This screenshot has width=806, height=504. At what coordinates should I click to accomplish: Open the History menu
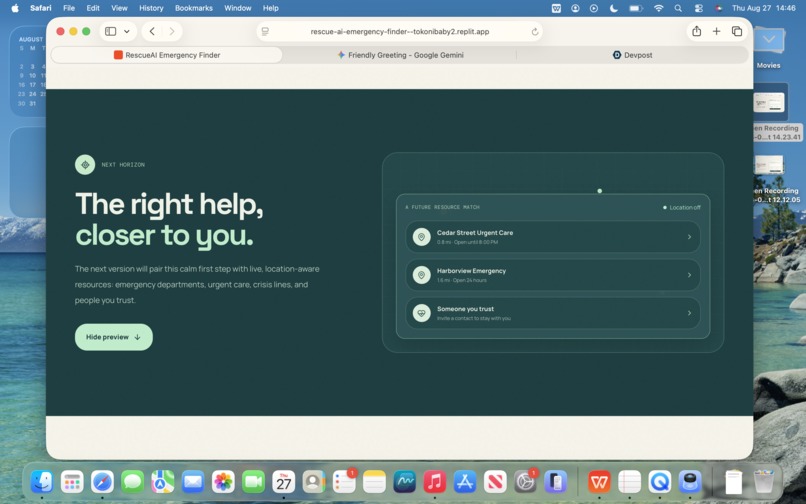(x=151, y=8)
